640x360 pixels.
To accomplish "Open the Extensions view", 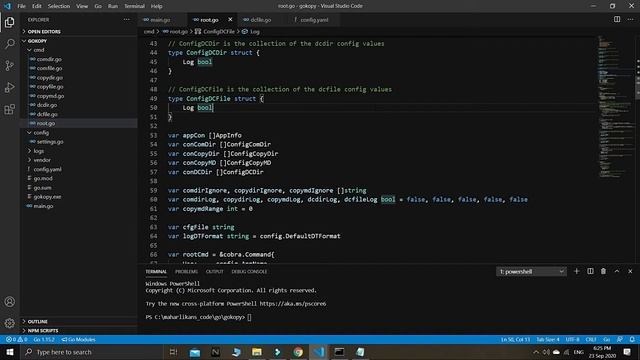I will point(10,109).
